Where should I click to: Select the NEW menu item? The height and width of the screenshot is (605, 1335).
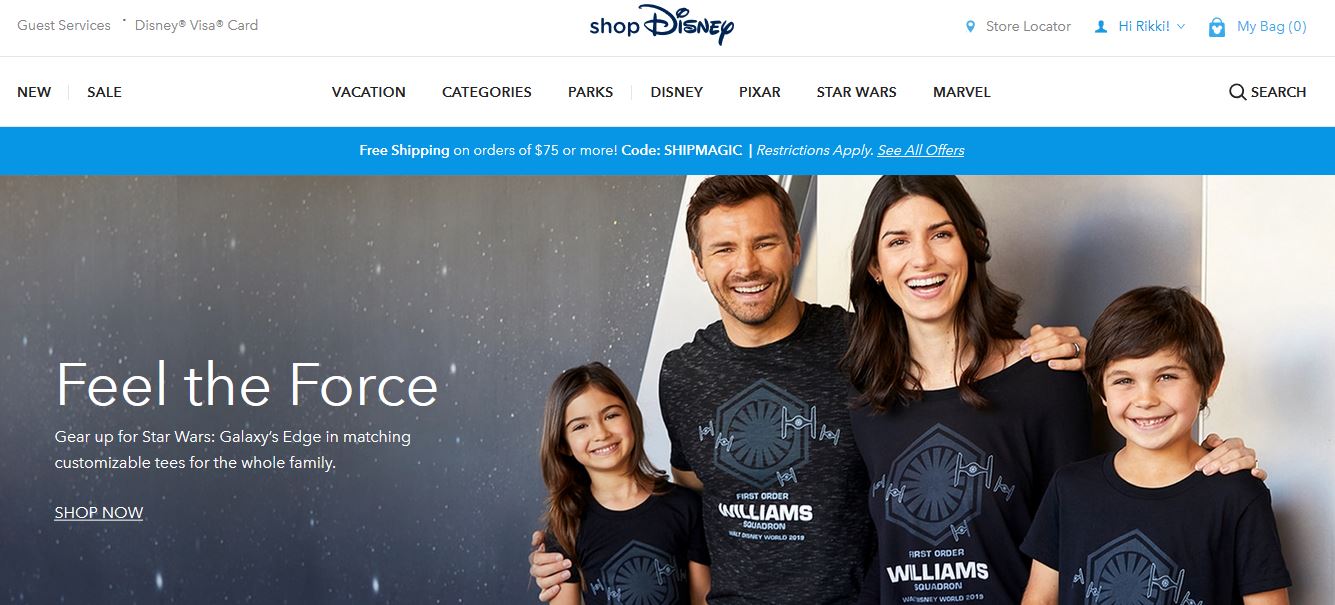(x=34, y=92)
